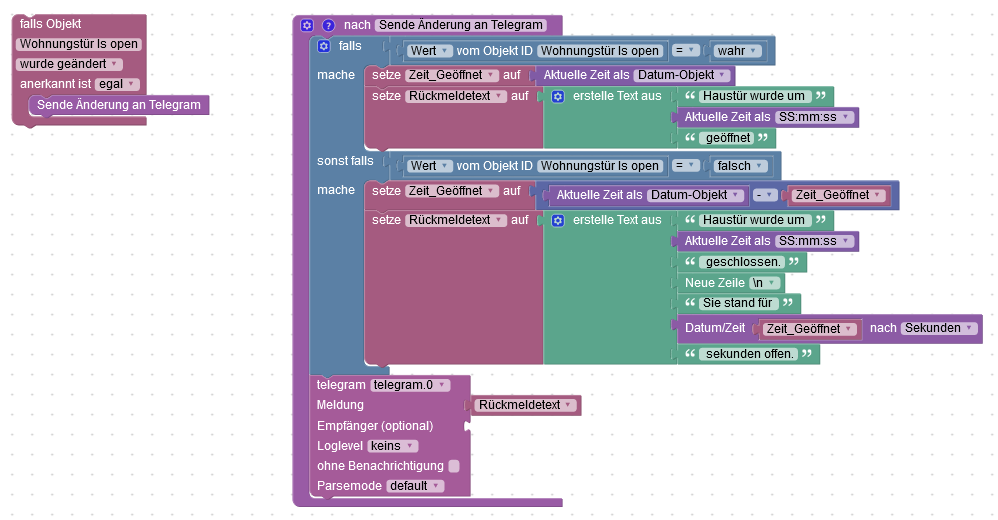Click the 'Datum/Zeit' block label
Viewport: 998px width, 520px height.
coord(715,328)
